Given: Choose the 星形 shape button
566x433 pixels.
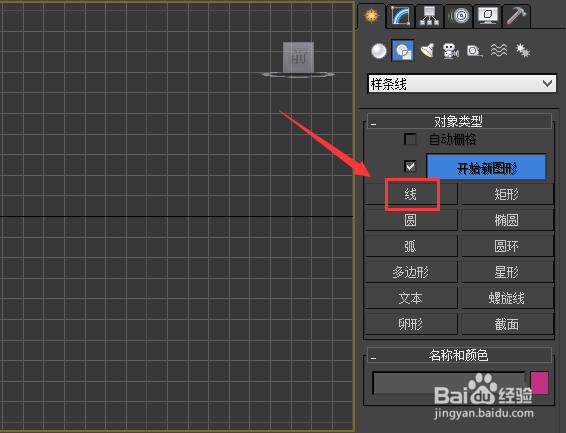Looking at the screenshot, I should click(x=507, y=272).
